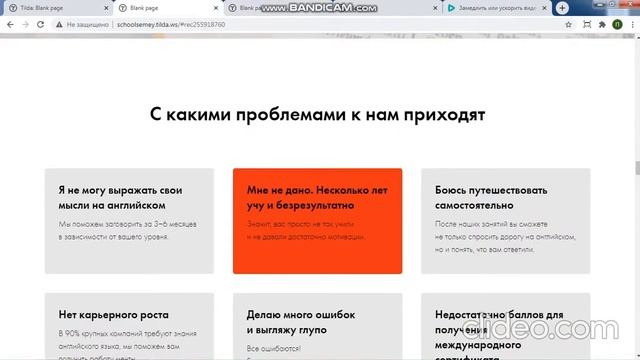
Task: Close the video speed tab
Action: point(544,8)
